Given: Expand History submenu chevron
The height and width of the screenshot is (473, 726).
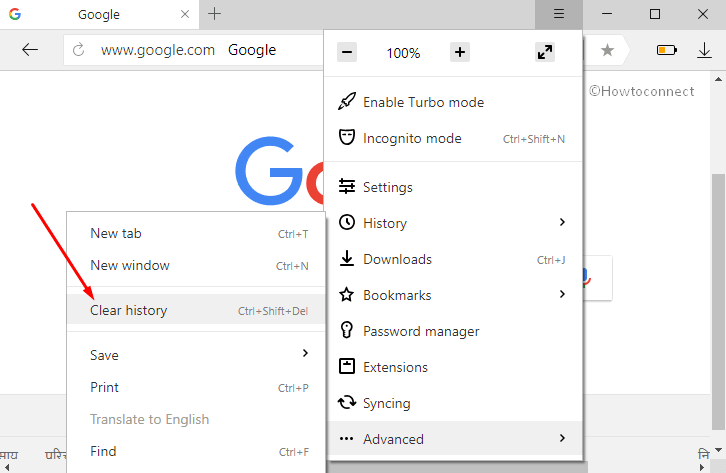Looking at the screenshot, I should 562,223.
